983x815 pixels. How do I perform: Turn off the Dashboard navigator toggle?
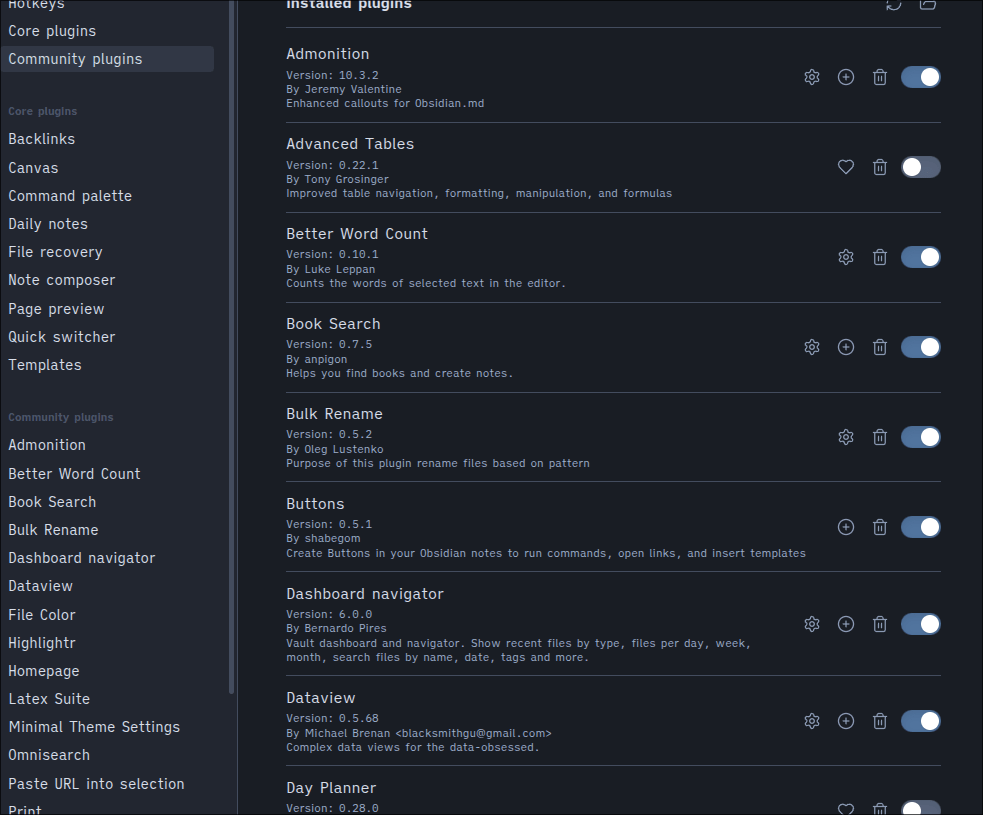click(x=920, y=624)
